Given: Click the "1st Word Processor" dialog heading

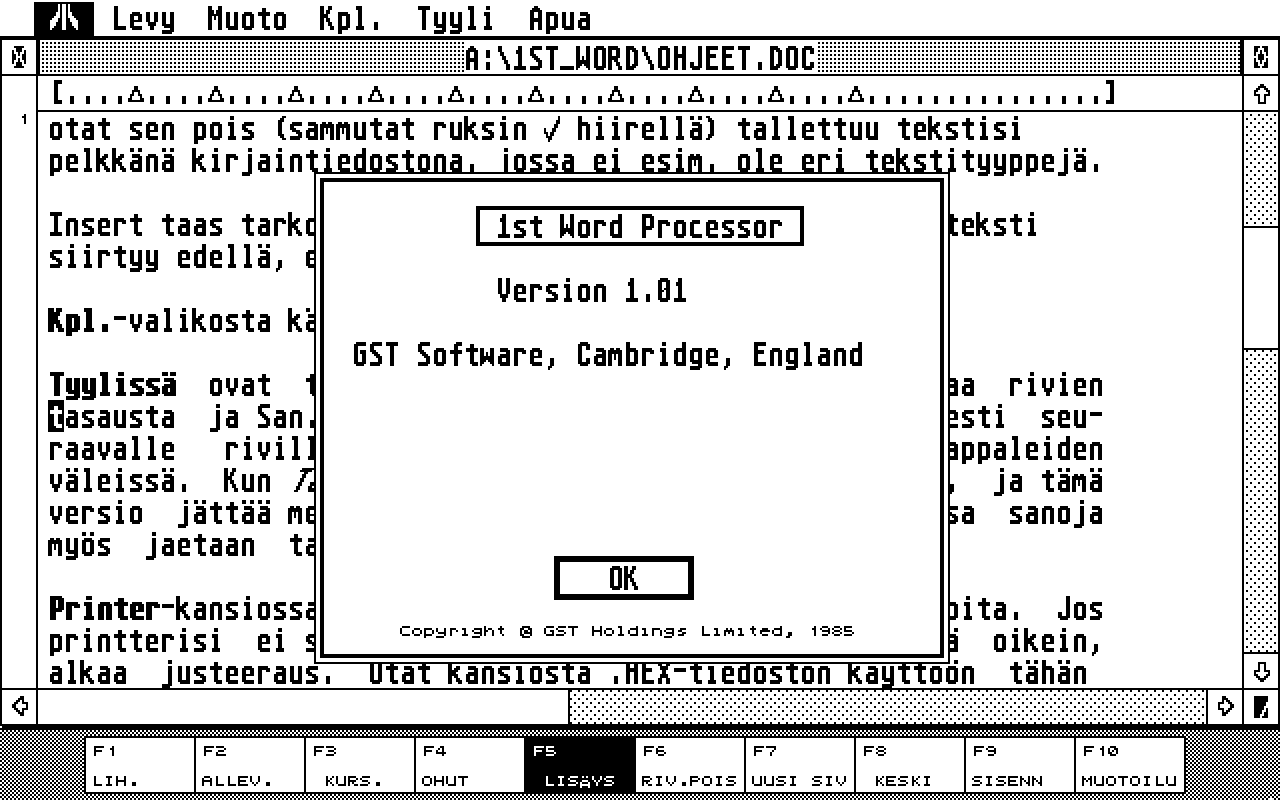Looking at the screenshot, I should coord(640,227).
